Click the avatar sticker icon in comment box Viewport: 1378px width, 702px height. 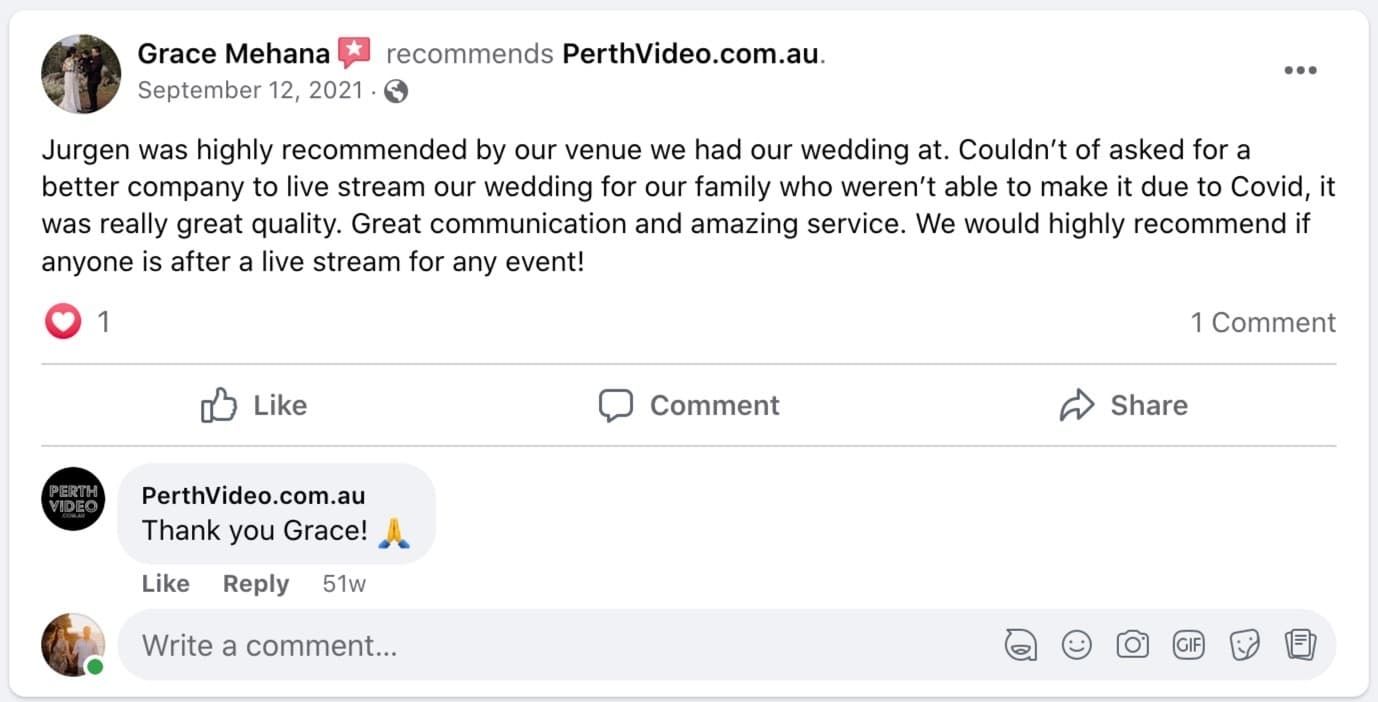pos(1021,646)
